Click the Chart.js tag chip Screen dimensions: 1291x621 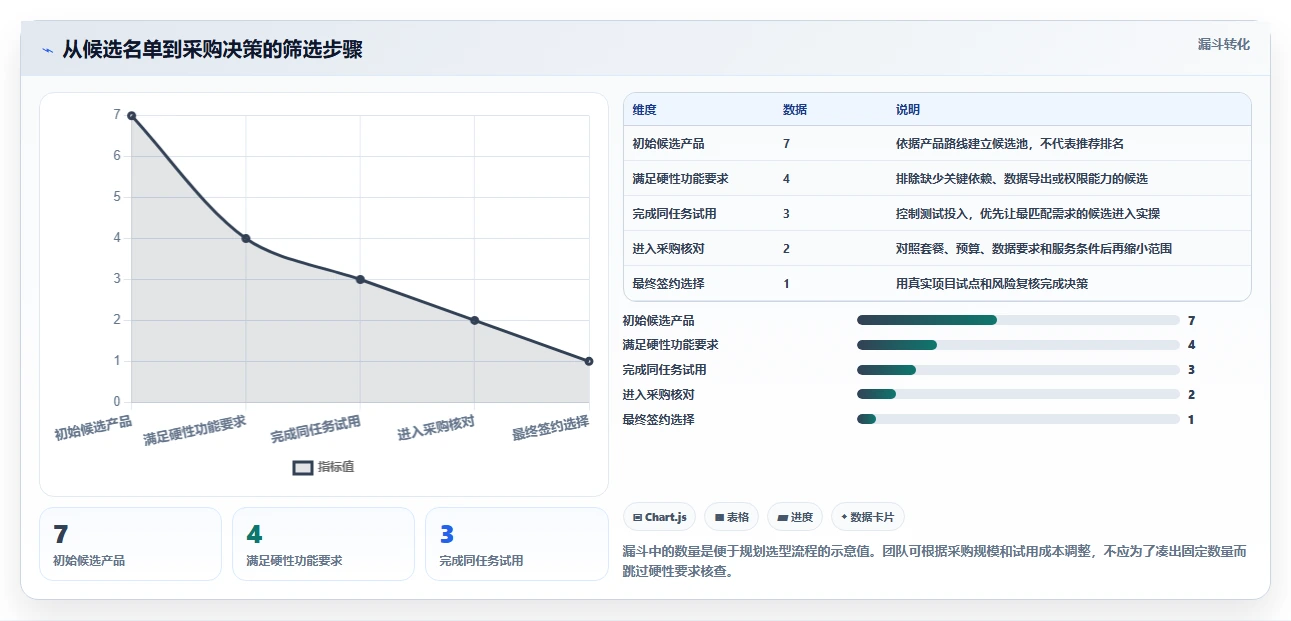(x=660, y=517)
